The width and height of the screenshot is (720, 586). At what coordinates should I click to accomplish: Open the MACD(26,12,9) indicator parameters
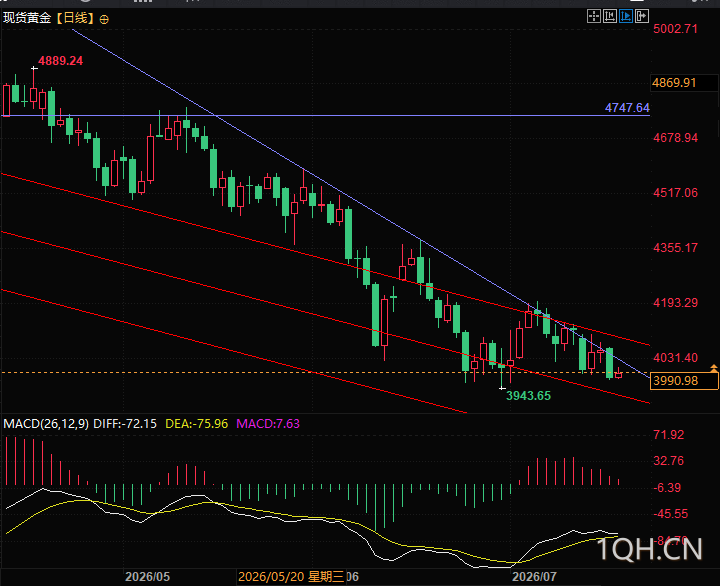pyautogui.click(x=46, y=423)
